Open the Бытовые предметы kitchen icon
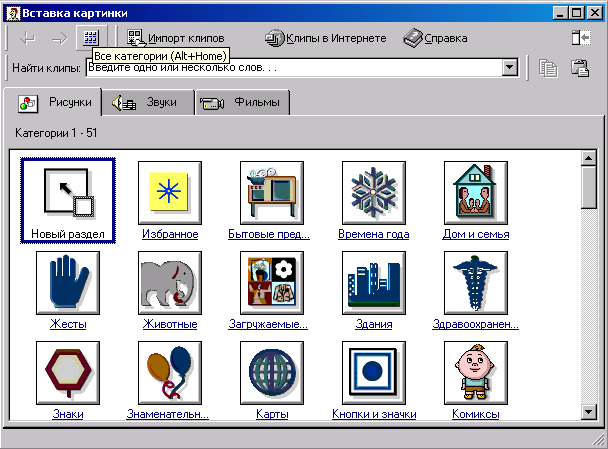The image size is (608, 449). (x=272, y=193)
